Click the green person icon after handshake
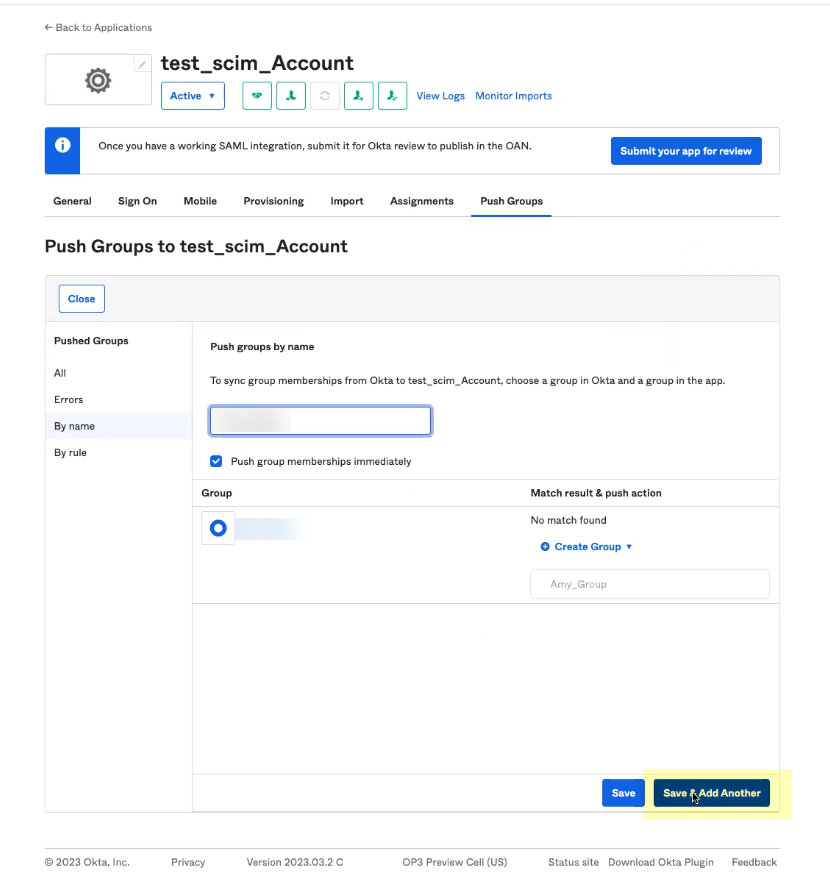The width and height of the screenshot is (830, 877). pyautogui.click(x=291, y=96)
